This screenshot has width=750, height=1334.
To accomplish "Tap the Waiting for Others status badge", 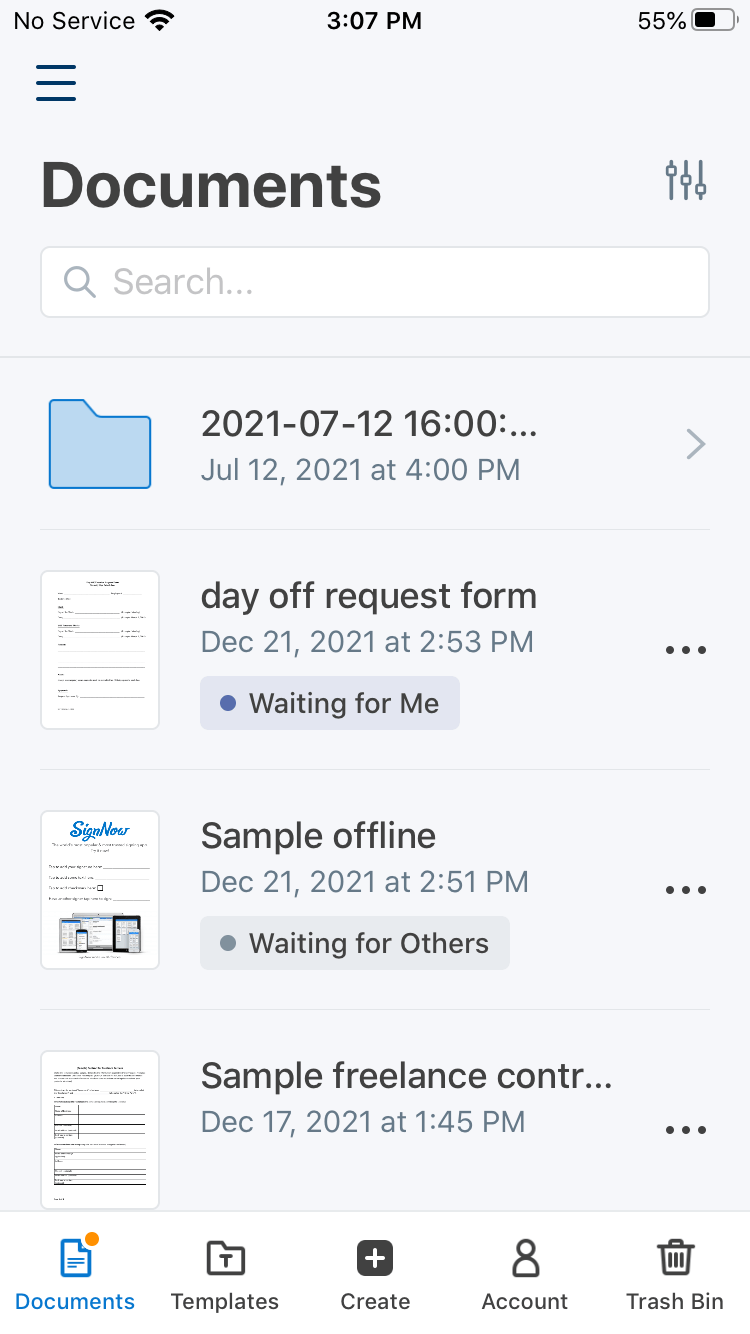I will (355, 943).
